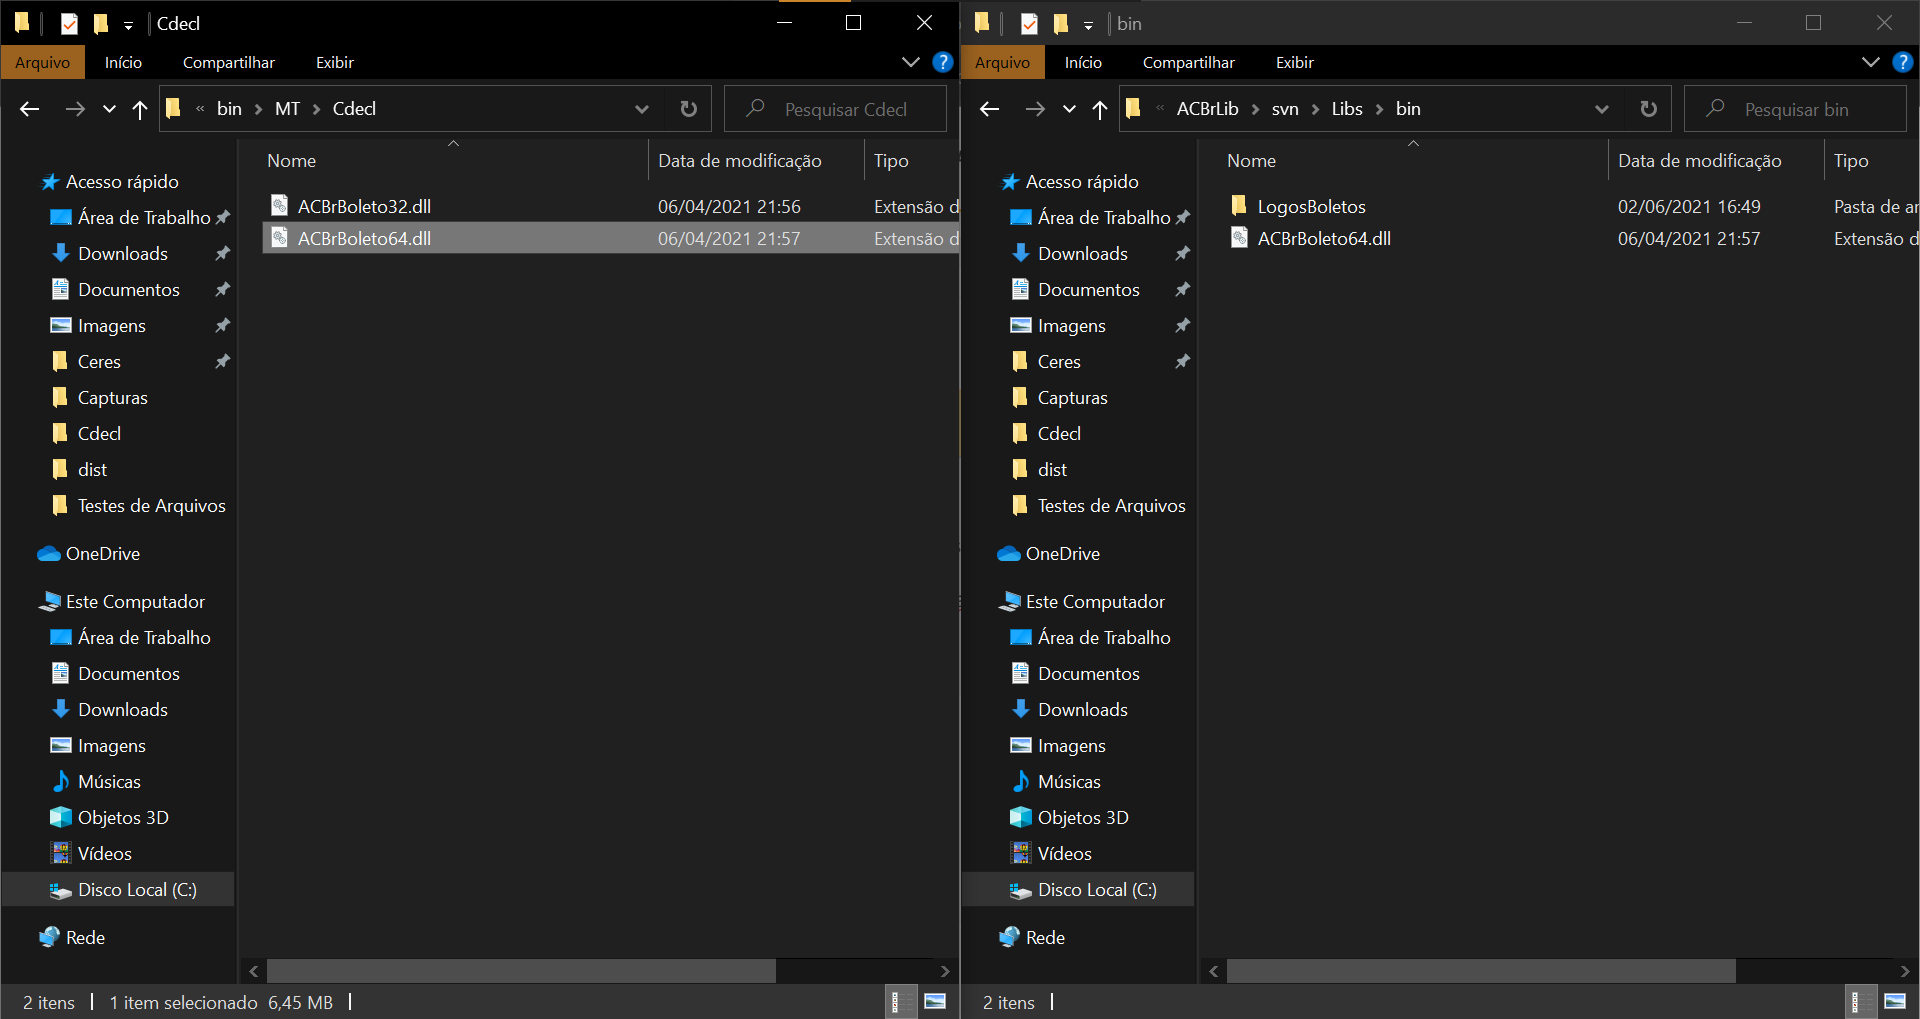The width and height of the screenshot is (1920, 1019).
Task: Click the Properties quick-access icon in the bin title bar
Action: [1029, 23]
